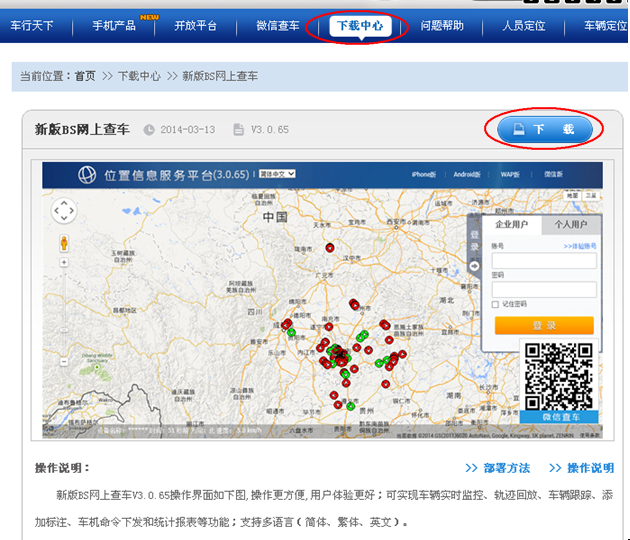The image size is (630, 540).
Task: Select the 企业用户 tab
Action: 511,225
